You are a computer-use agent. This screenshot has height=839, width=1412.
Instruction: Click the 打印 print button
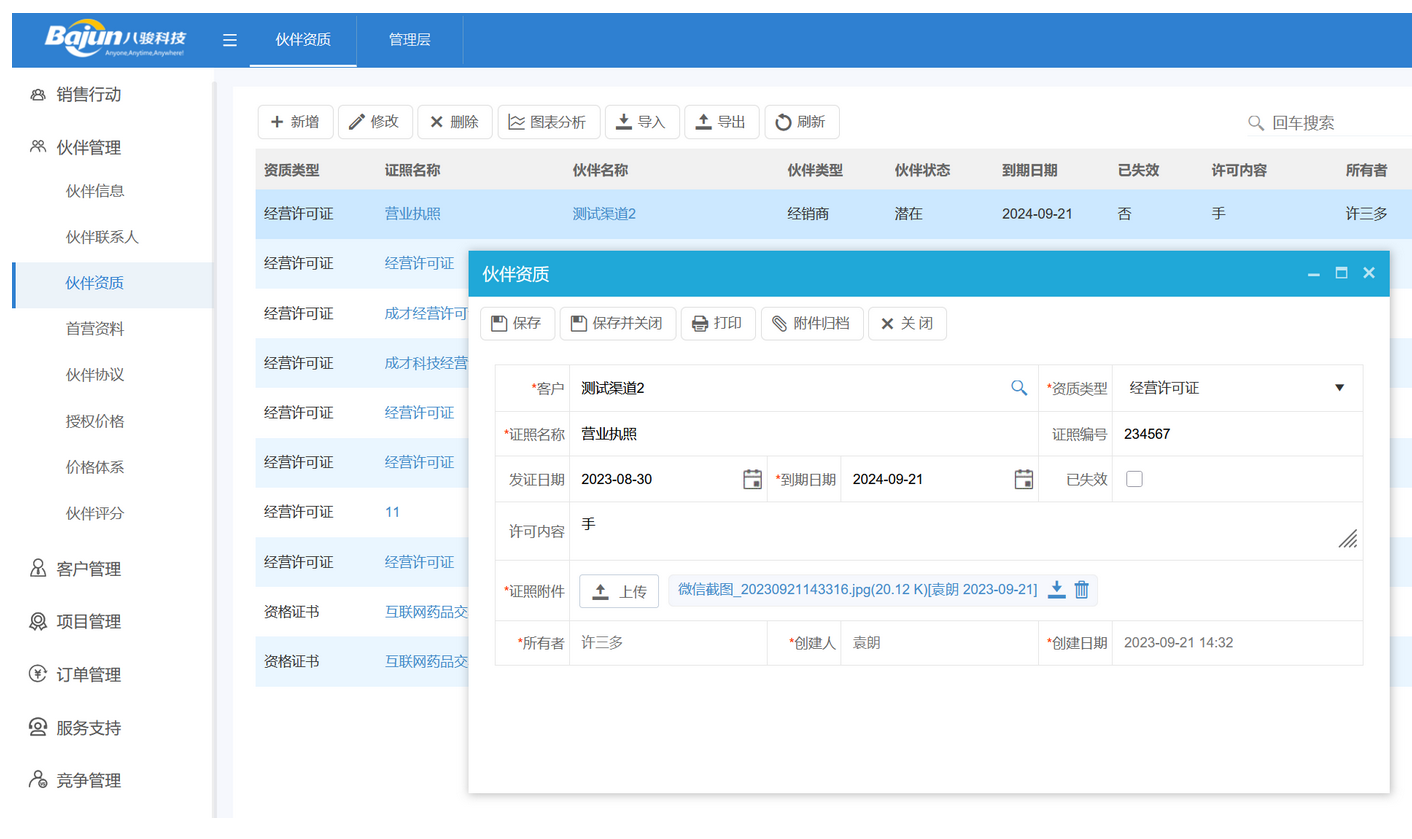point(717,324)
